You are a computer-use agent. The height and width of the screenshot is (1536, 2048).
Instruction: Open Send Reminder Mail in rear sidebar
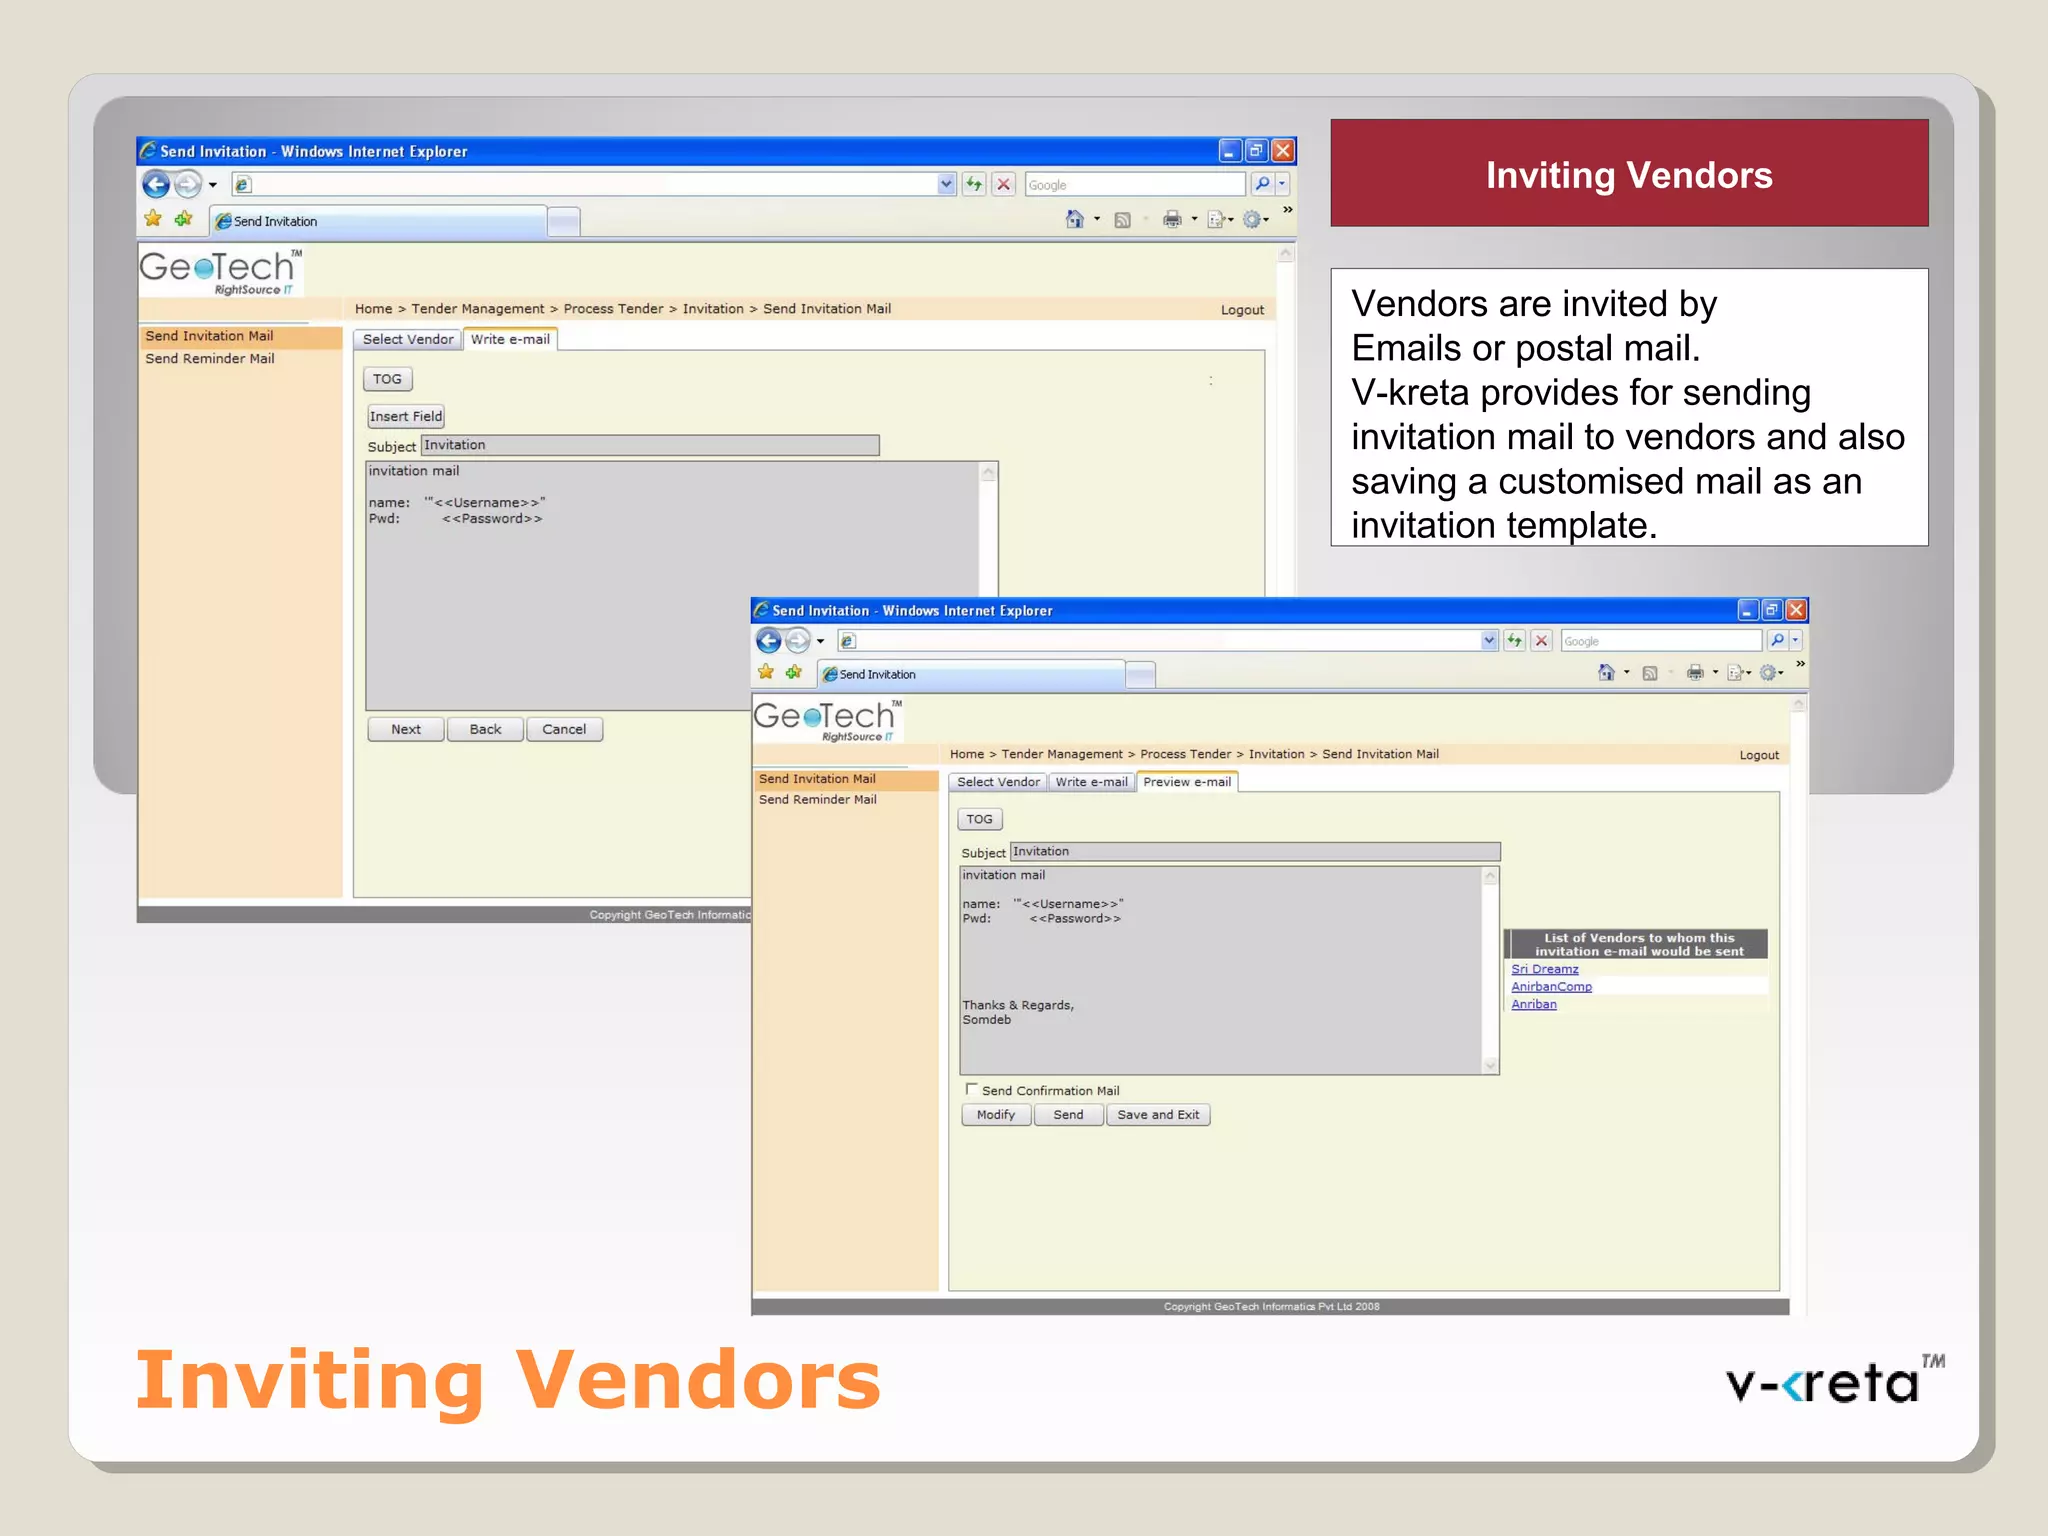pyautogui.click(x=210, y=359)
